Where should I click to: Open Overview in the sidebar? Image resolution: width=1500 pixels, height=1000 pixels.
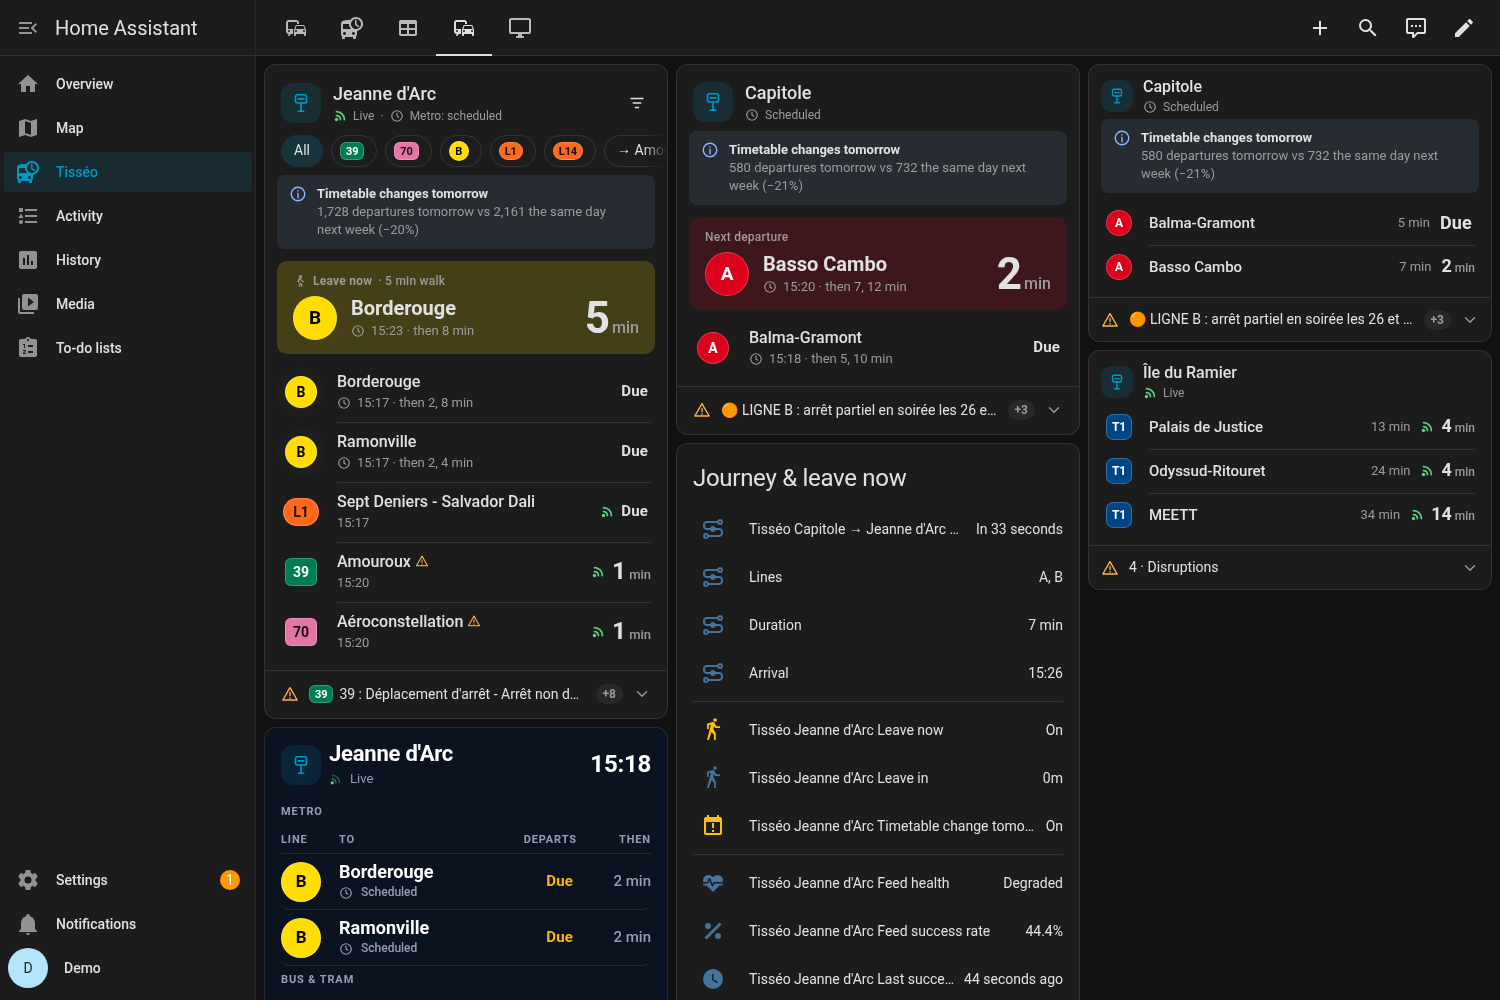click(128, 84)
